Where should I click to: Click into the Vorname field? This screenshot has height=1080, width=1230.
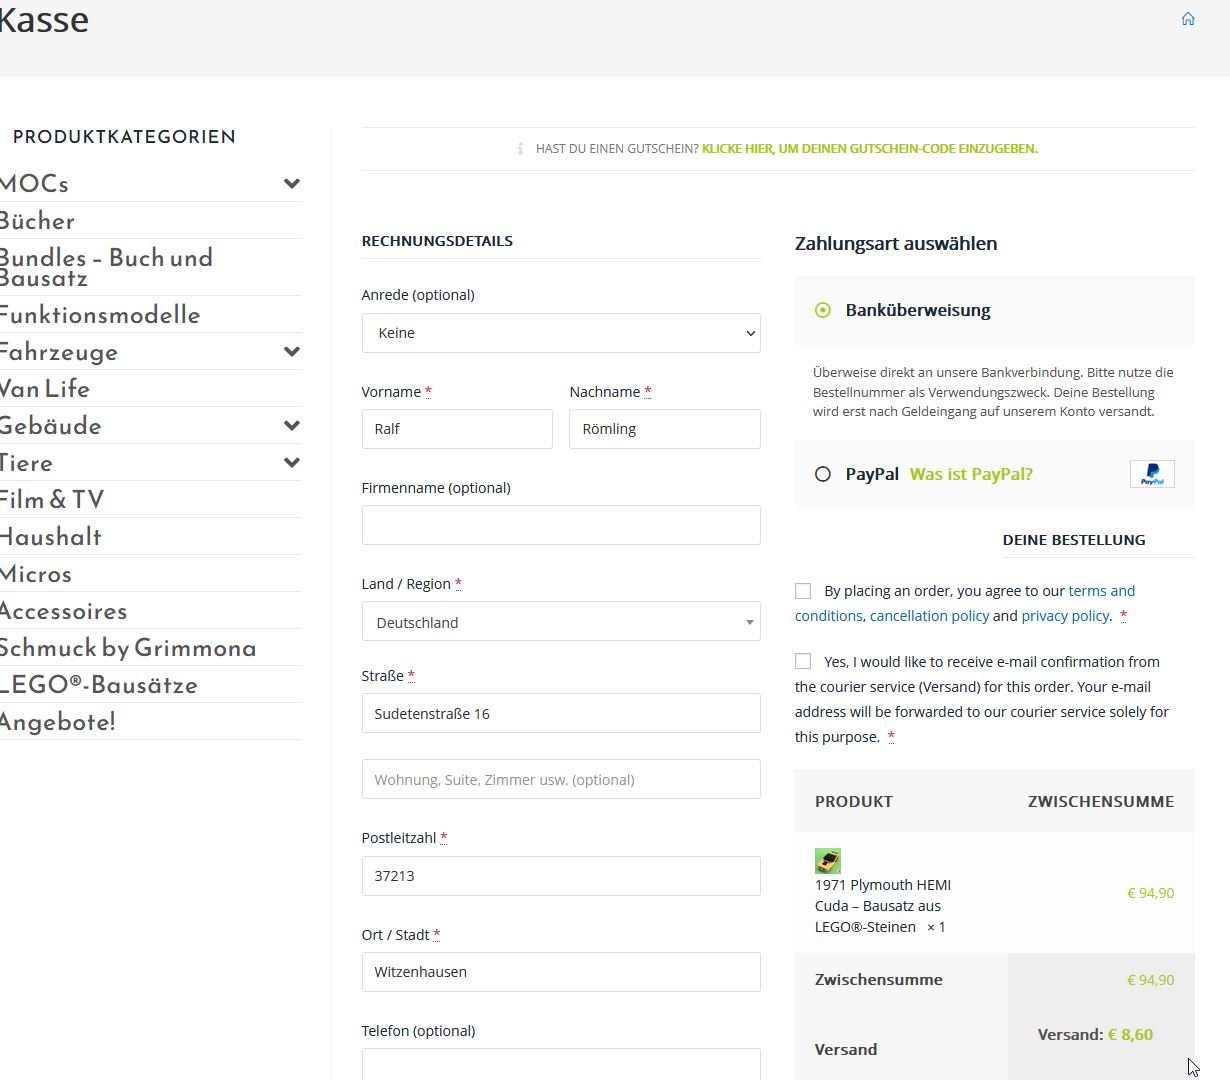point(457,429)
